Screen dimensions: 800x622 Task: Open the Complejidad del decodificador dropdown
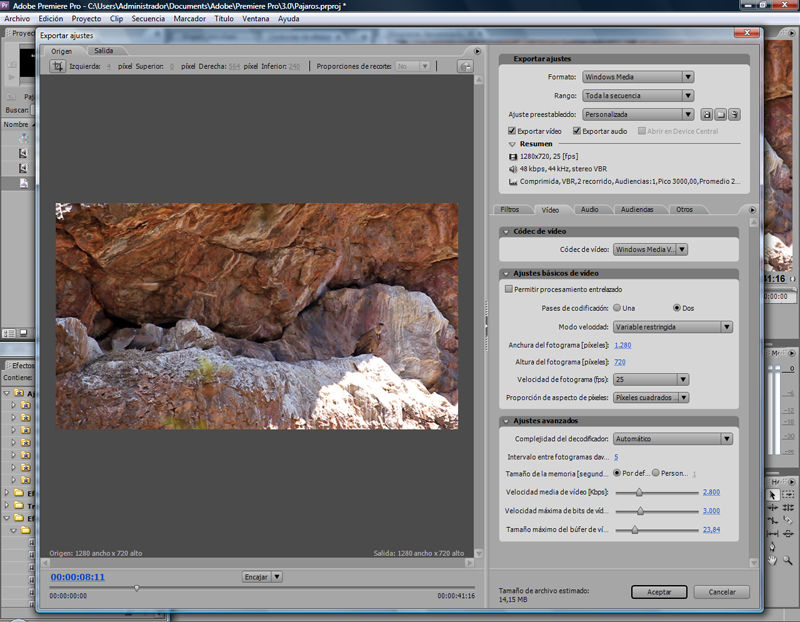673,439
